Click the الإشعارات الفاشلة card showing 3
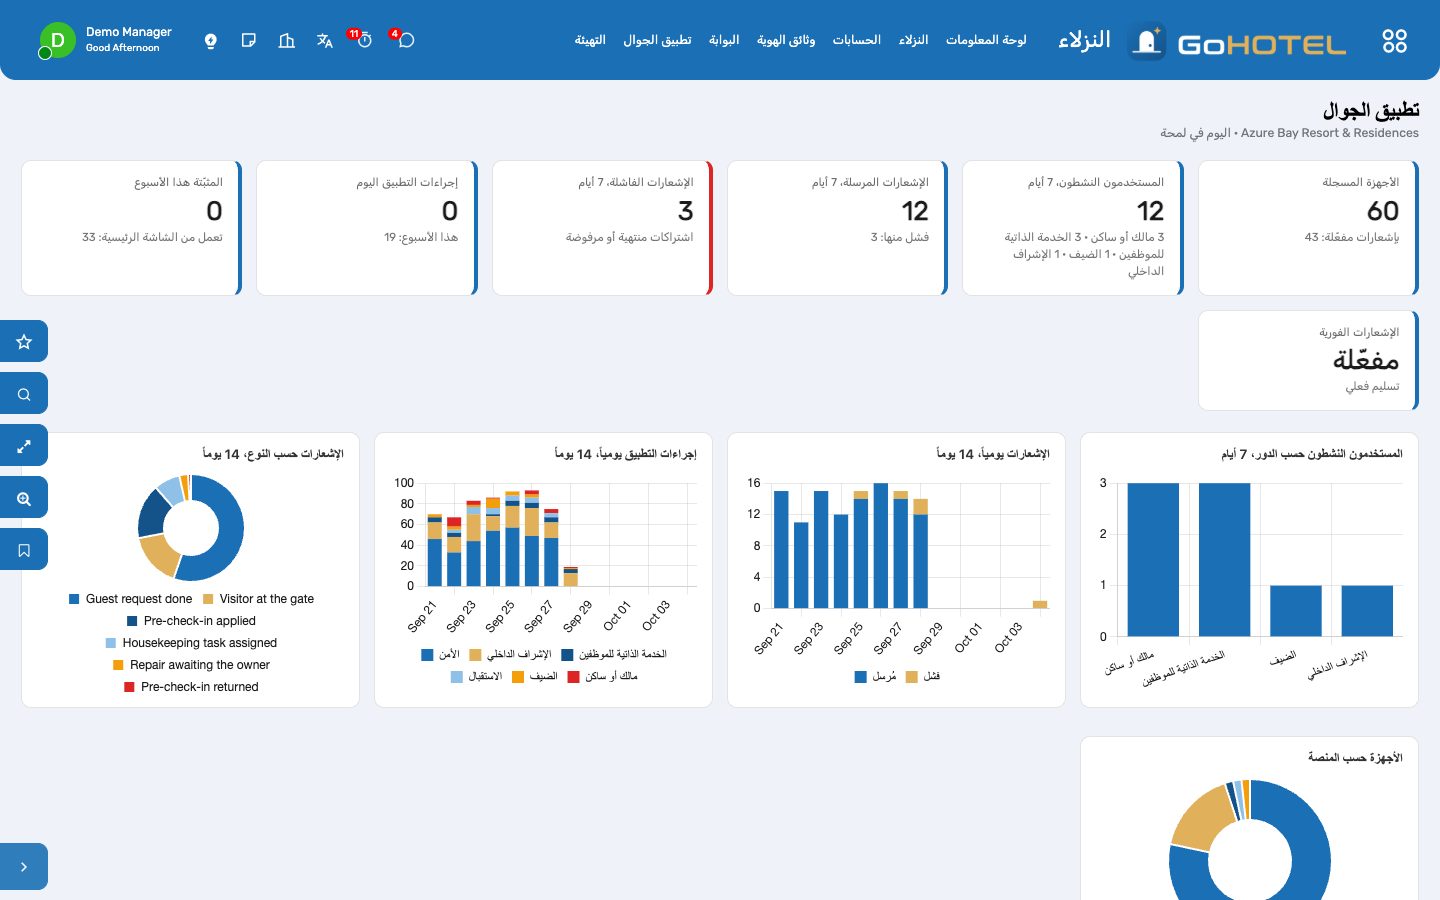The image size is (1440, 900). pos(602,228)
